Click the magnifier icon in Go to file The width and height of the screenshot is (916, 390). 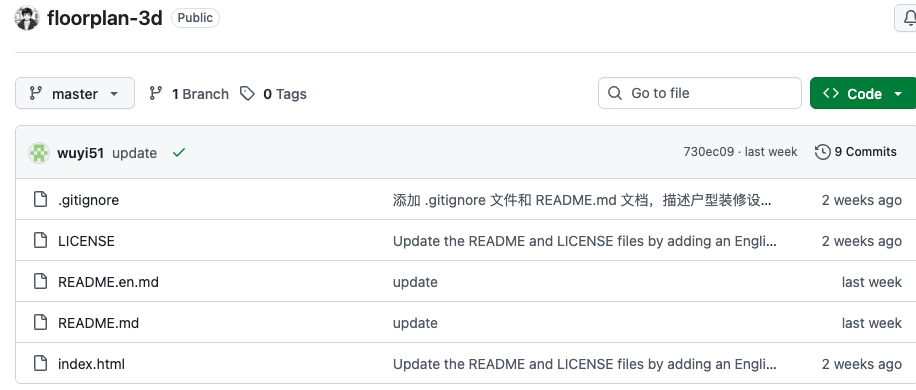tap(615, 93)
